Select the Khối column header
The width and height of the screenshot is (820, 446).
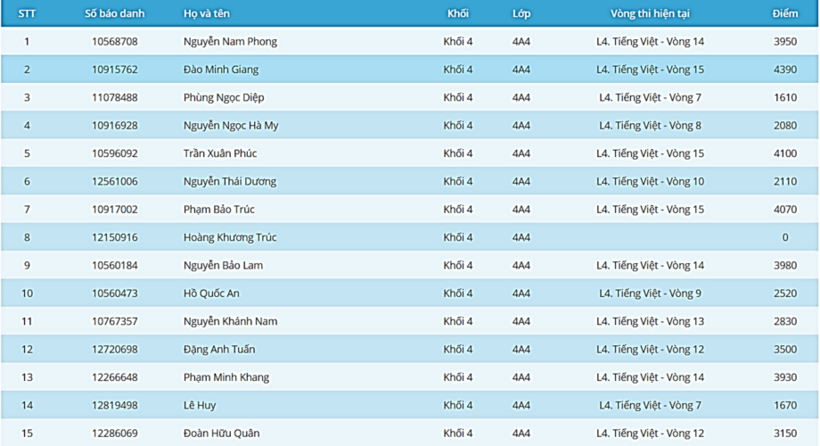click(x=458, y=14)
